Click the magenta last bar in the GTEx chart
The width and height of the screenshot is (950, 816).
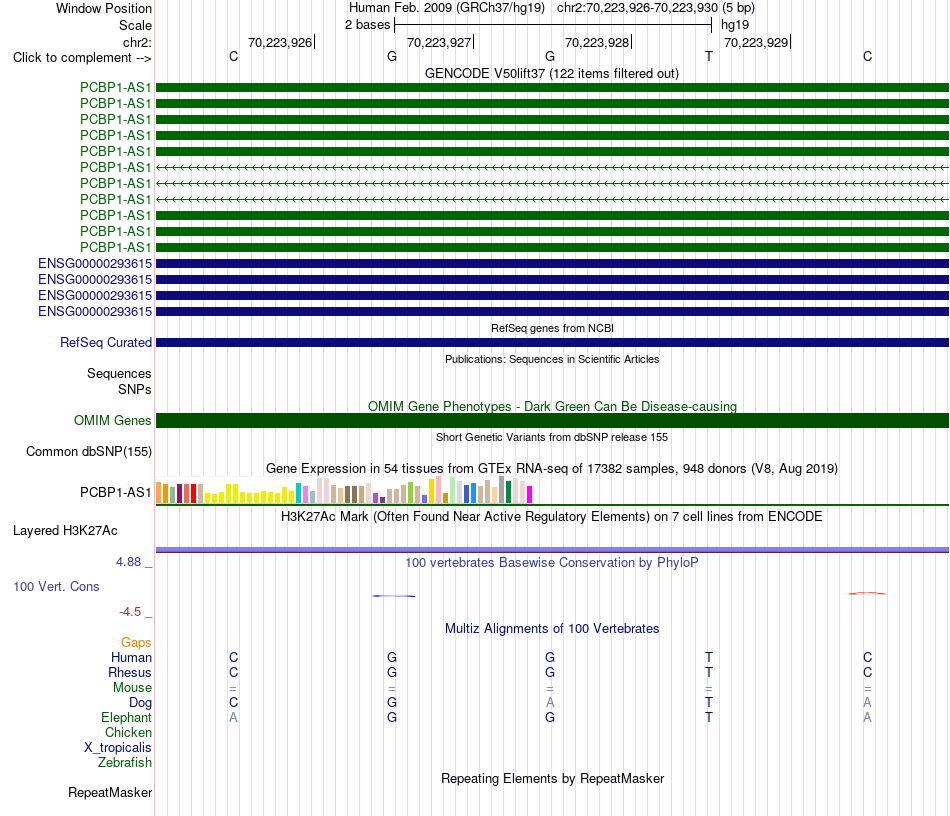[x=530, y=494]
